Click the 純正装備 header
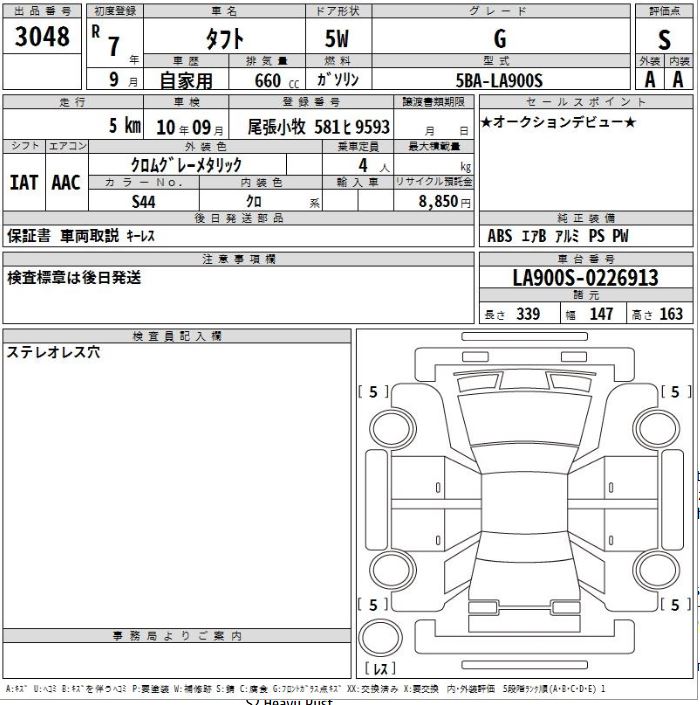The image size is (700, 705). click(x=586, y=218)
